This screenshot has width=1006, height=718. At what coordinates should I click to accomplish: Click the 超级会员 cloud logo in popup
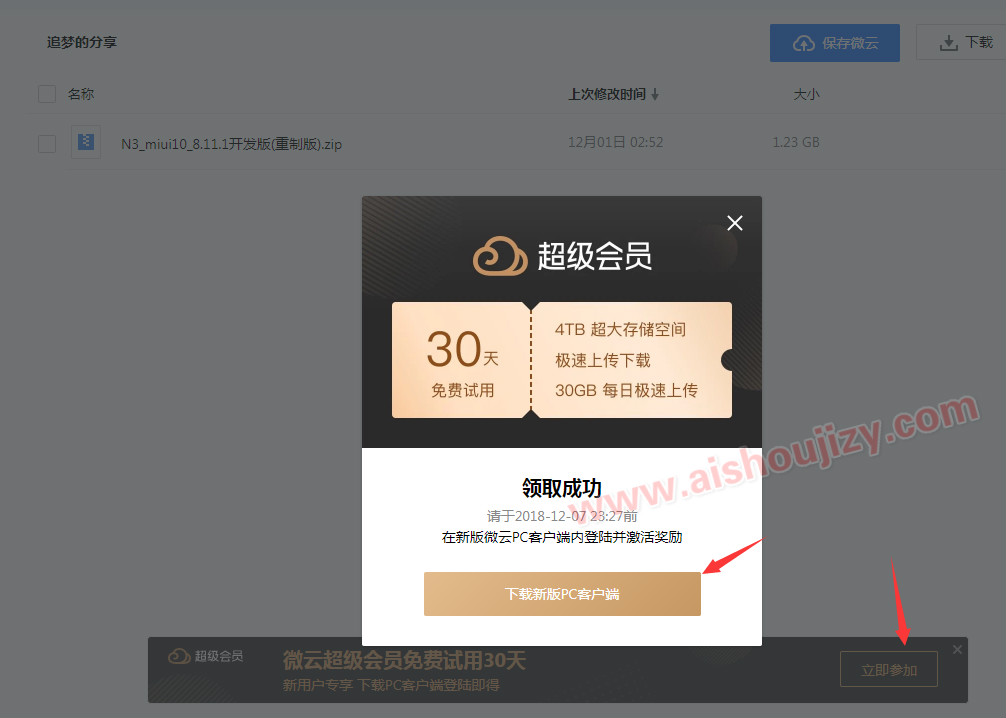click(x=500, y=255)
